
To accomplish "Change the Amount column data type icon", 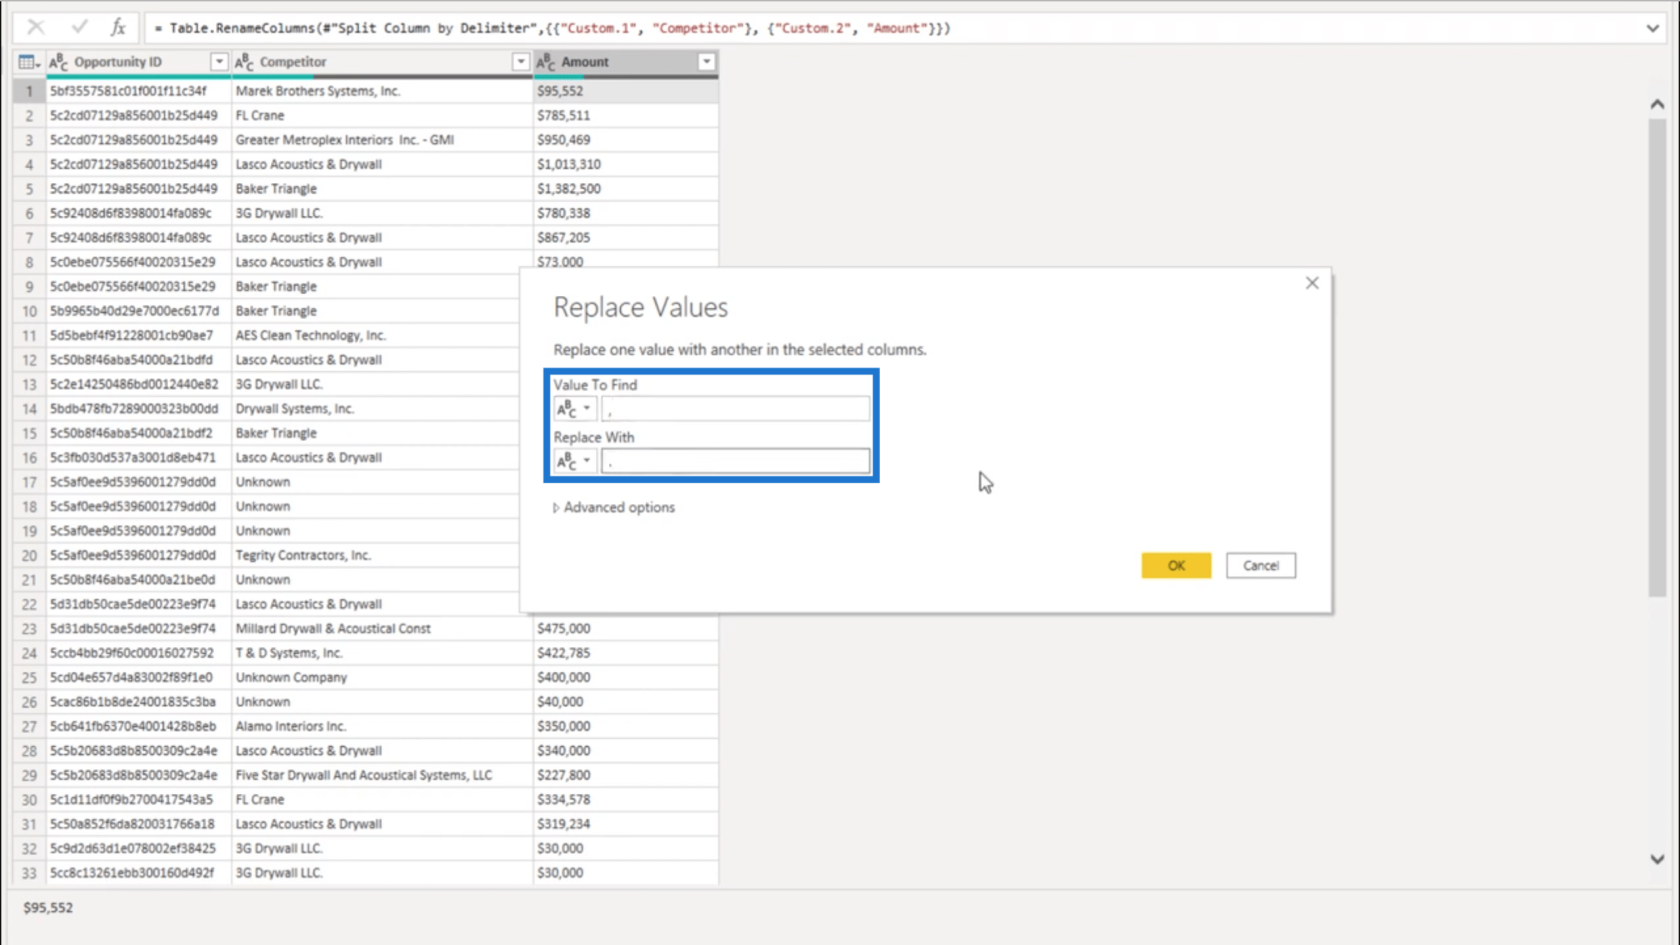I will pos(546,62).
